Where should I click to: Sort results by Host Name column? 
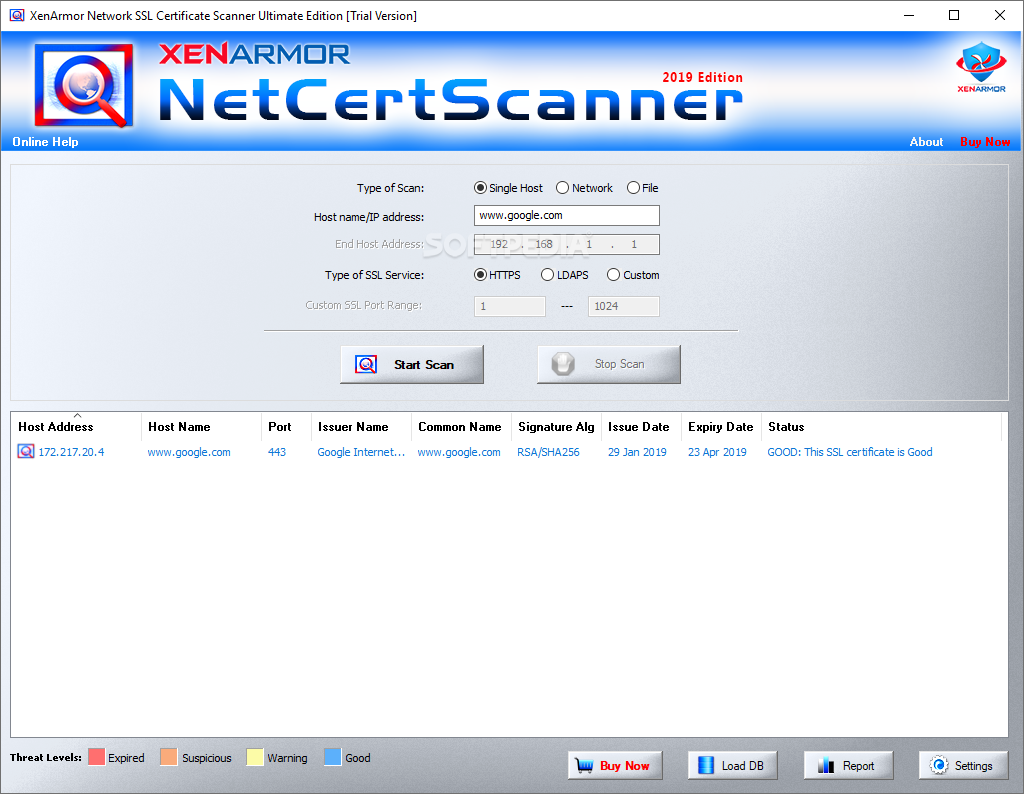tap(201, 426)
